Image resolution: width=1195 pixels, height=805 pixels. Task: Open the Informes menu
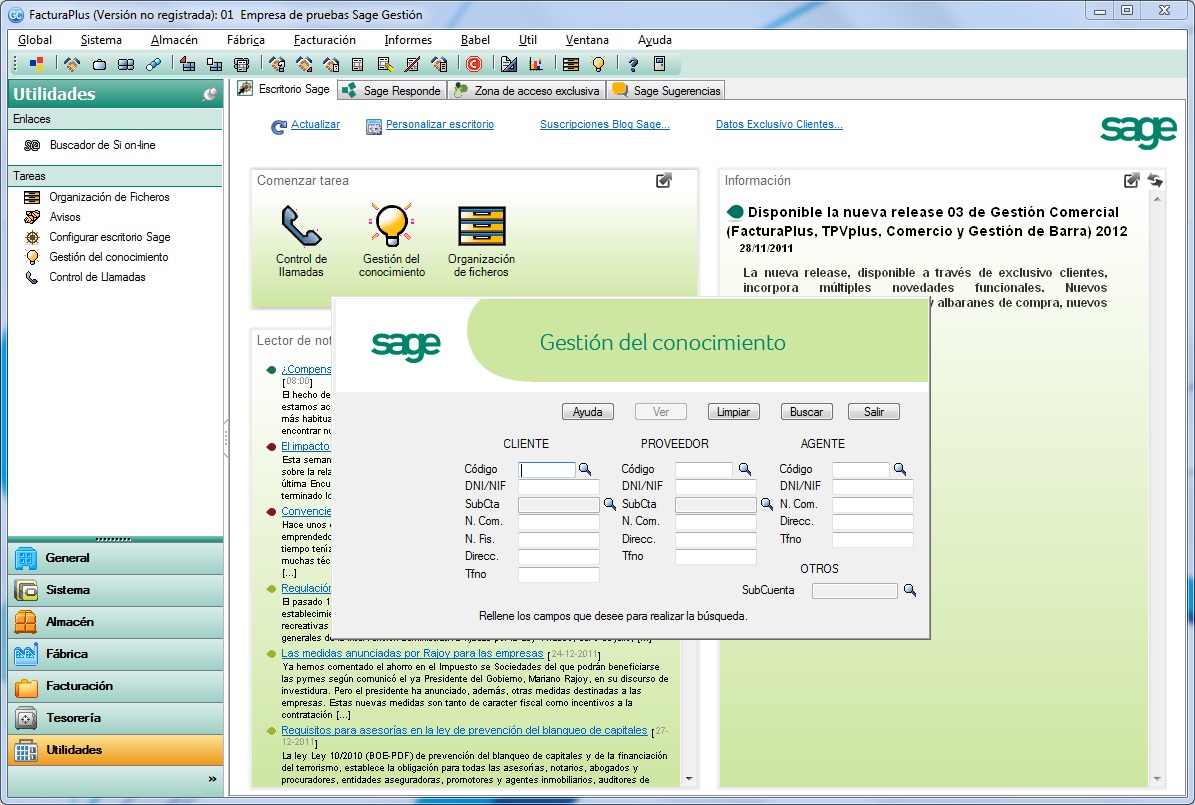(408, 40)
